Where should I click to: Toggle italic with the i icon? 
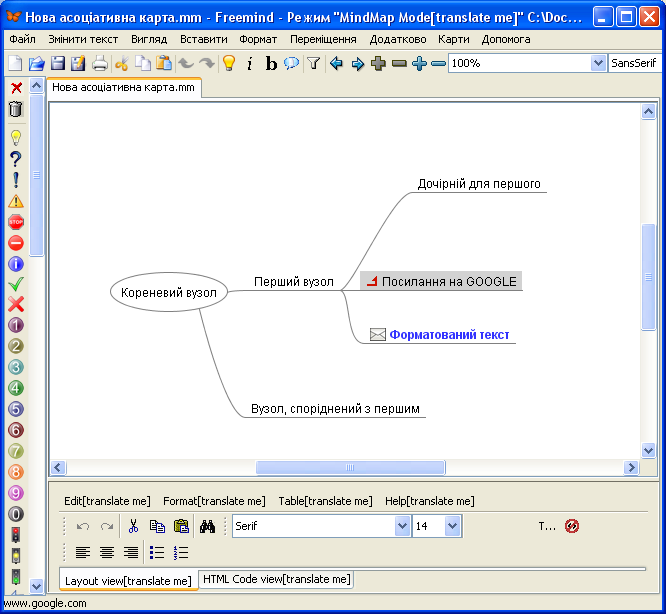250,63
